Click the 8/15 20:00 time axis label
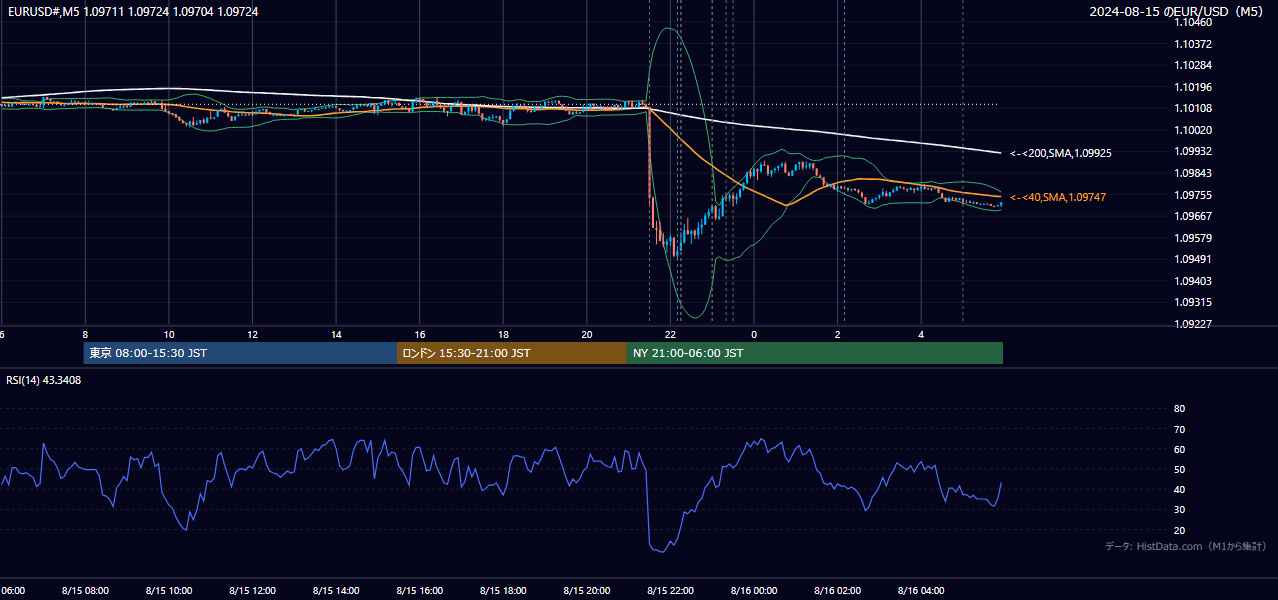This screenshot has height=600, width=1278. pyautogui.click(x=587, y=591)
